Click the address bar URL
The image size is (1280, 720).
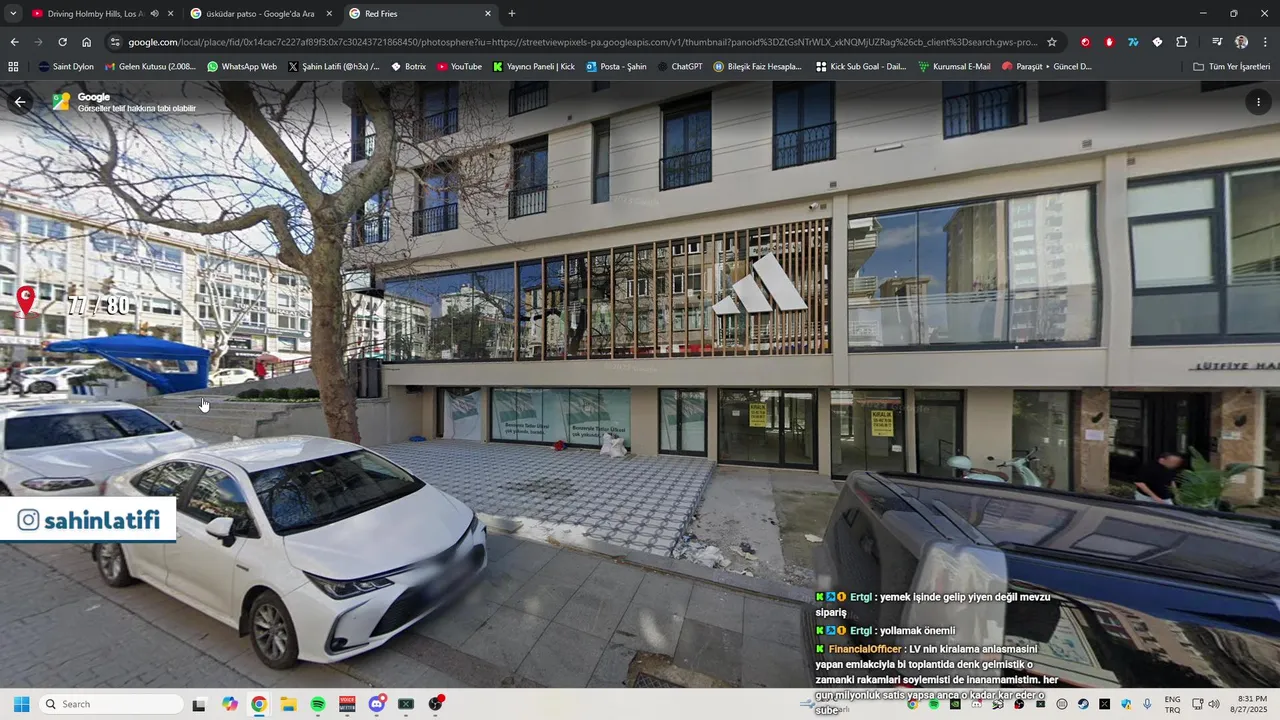click(x=583, y=42)
